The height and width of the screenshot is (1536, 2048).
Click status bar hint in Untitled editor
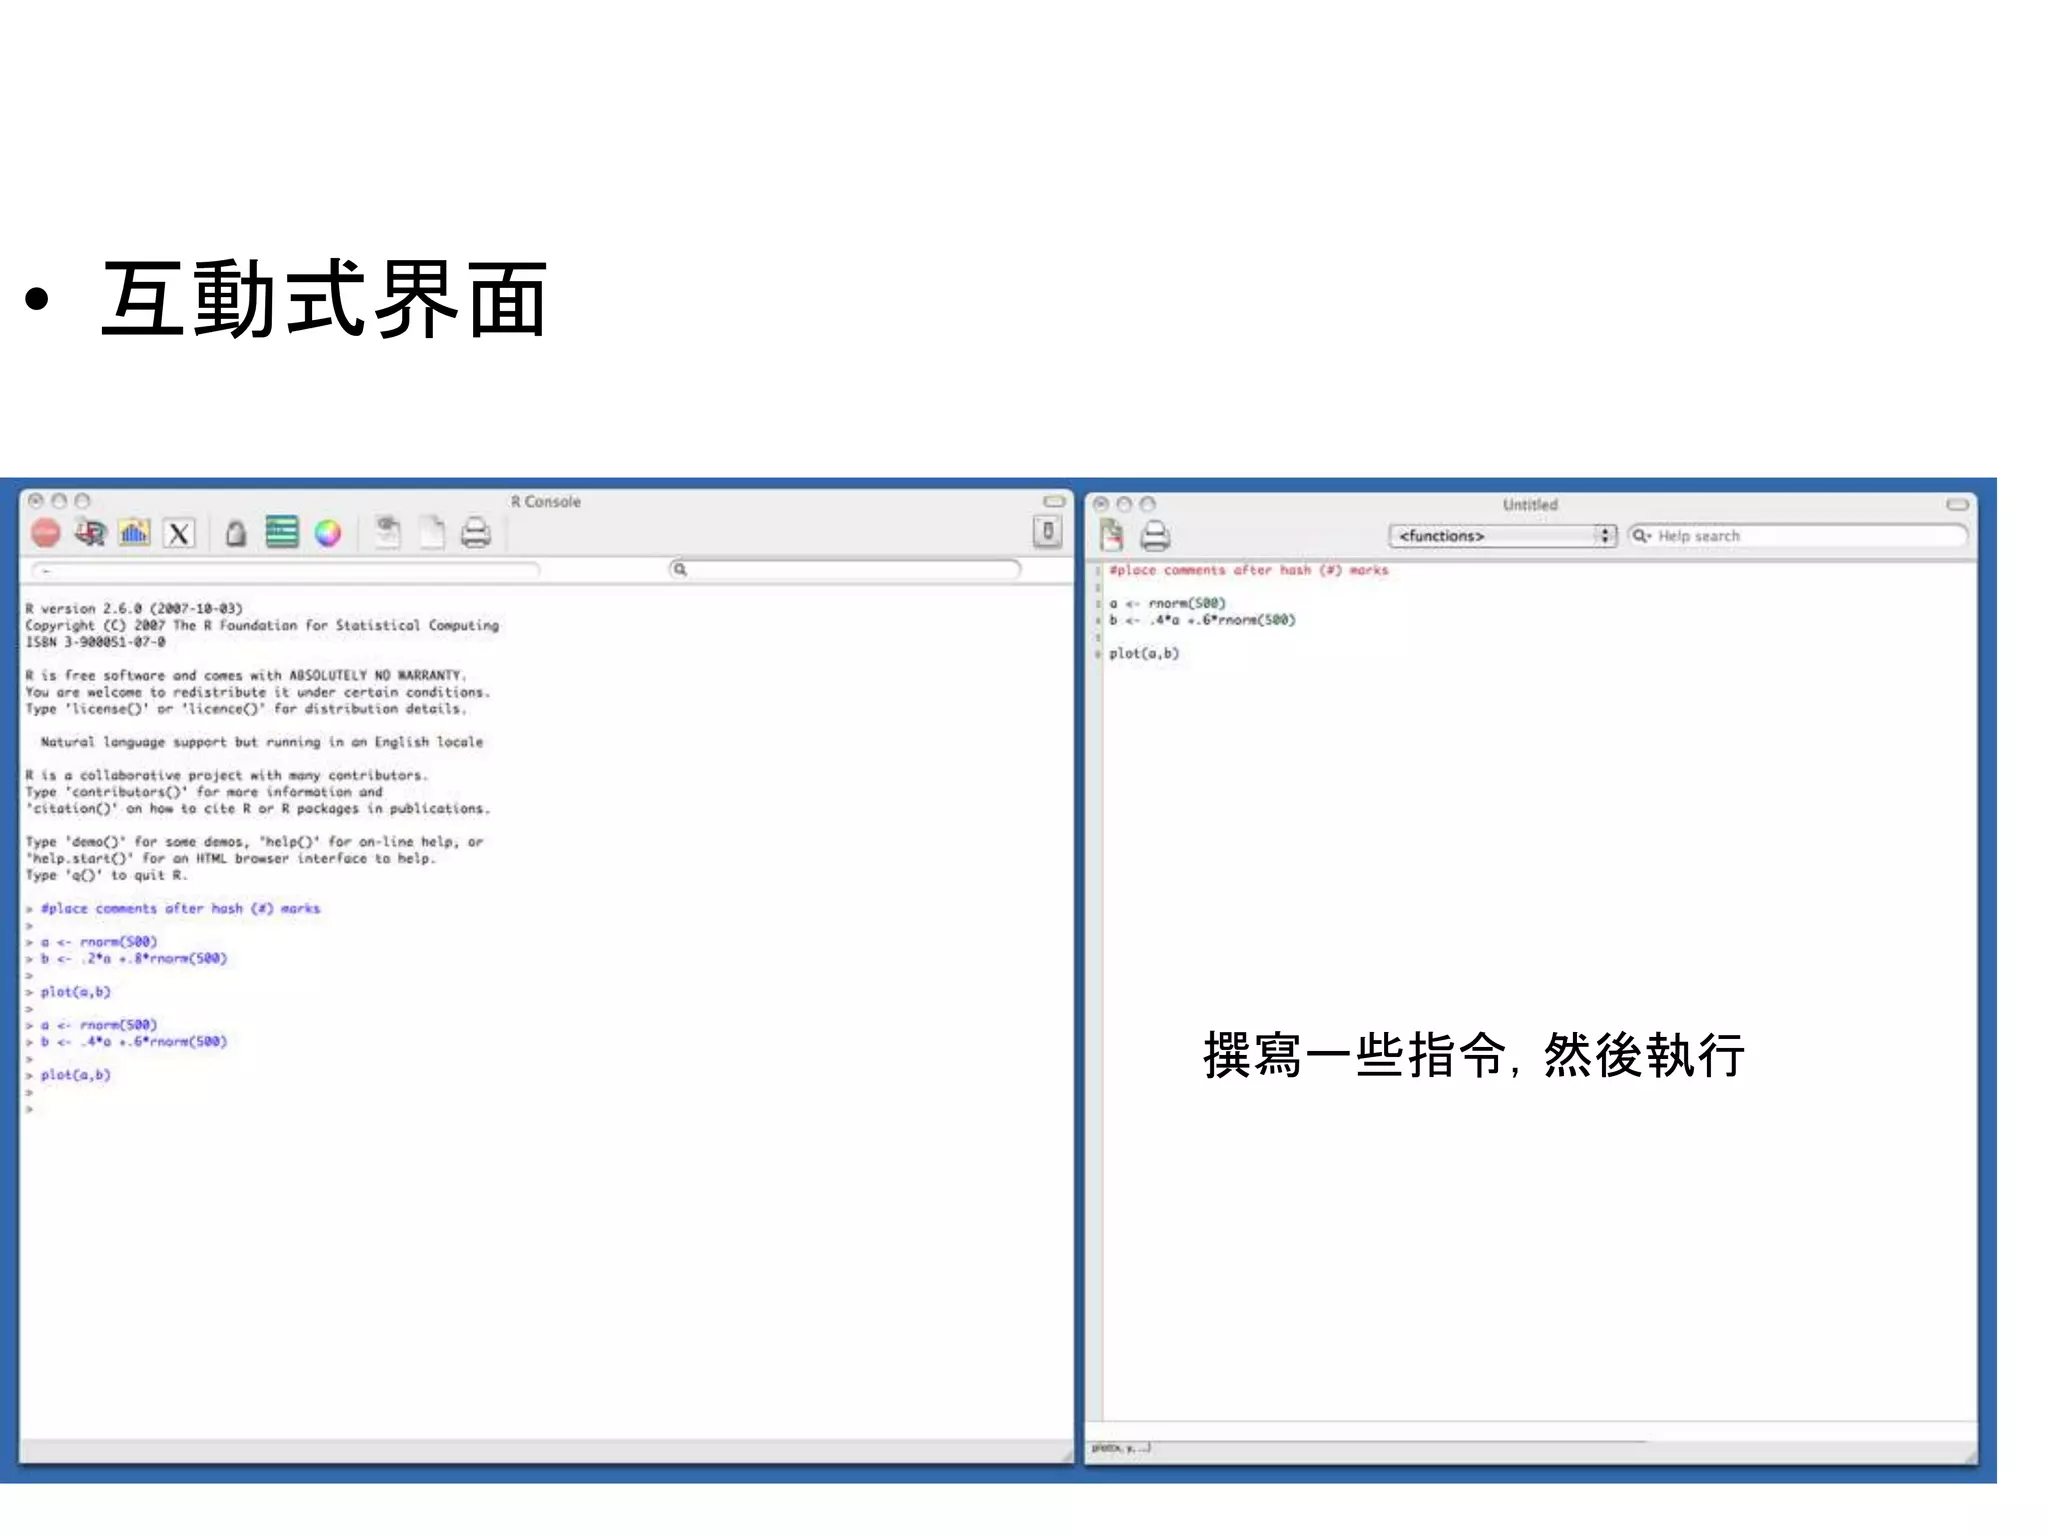[x=1121, y=1447]
